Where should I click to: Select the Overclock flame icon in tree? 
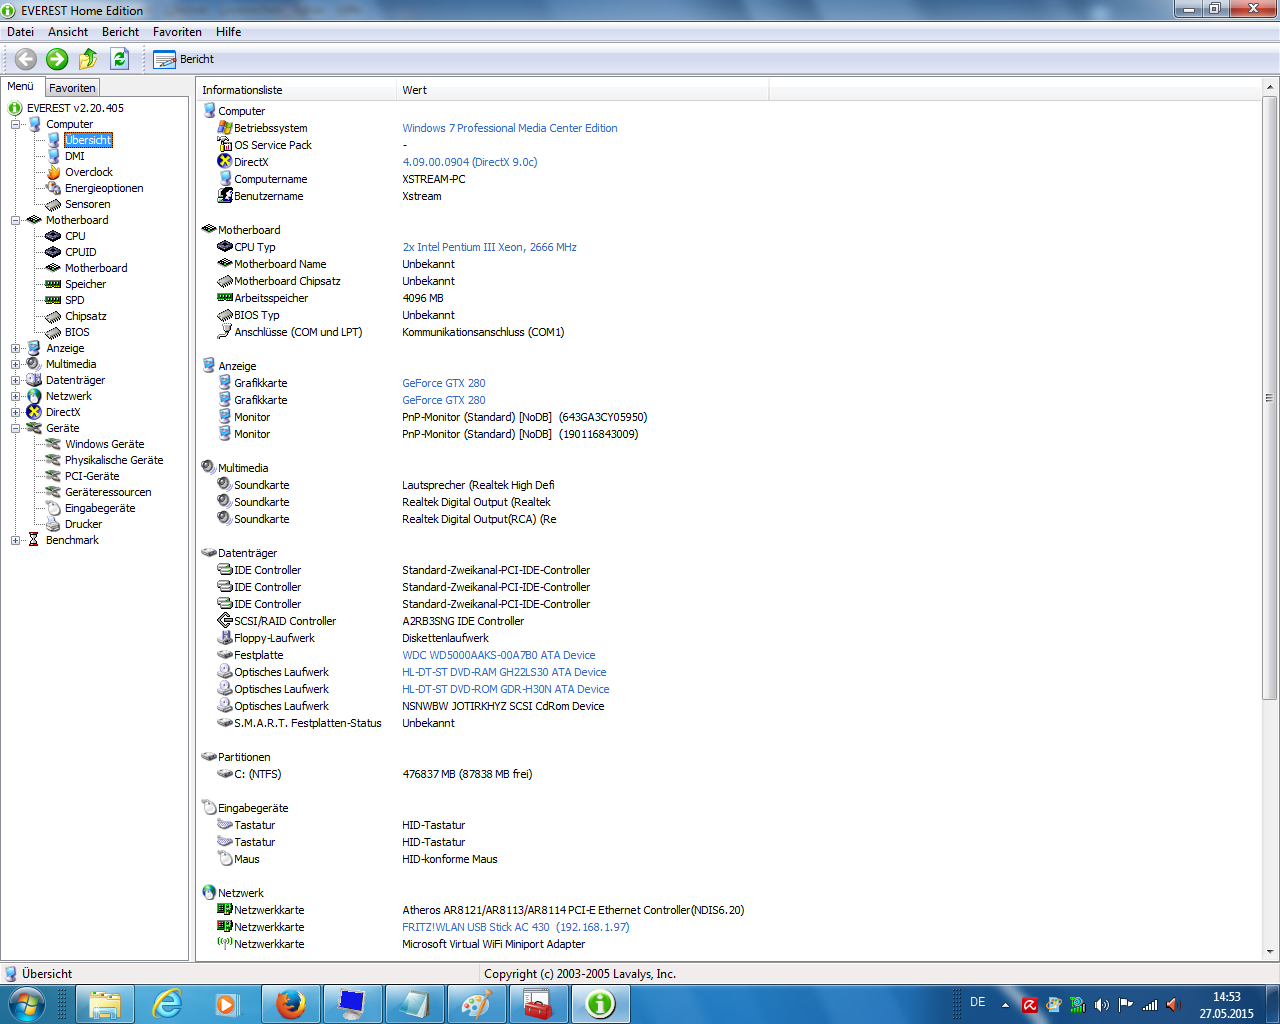coord(54,172)
